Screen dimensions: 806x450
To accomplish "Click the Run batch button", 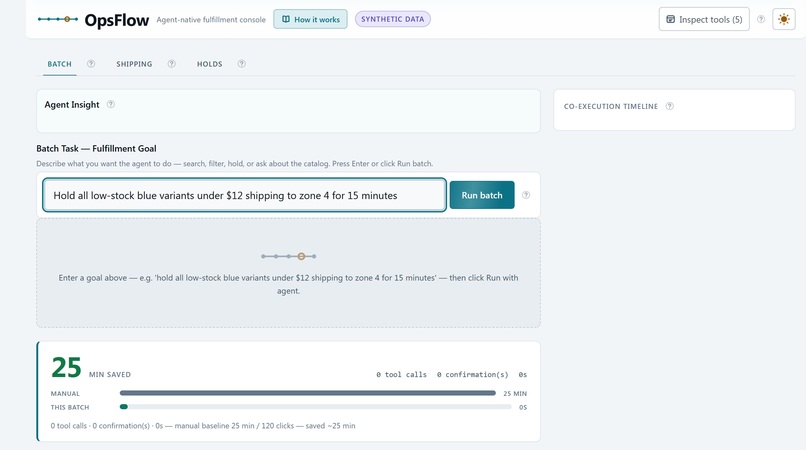I will (x=482, y=195).
